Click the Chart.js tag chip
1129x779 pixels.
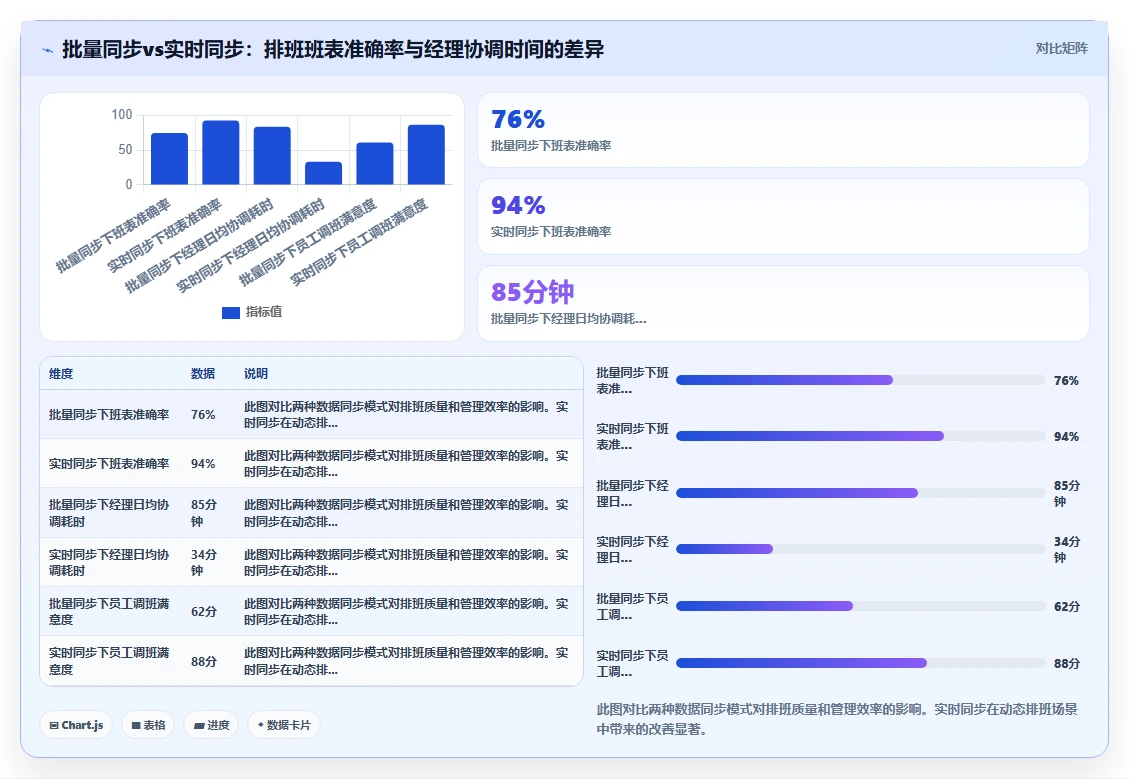click(x=76, y=725)
